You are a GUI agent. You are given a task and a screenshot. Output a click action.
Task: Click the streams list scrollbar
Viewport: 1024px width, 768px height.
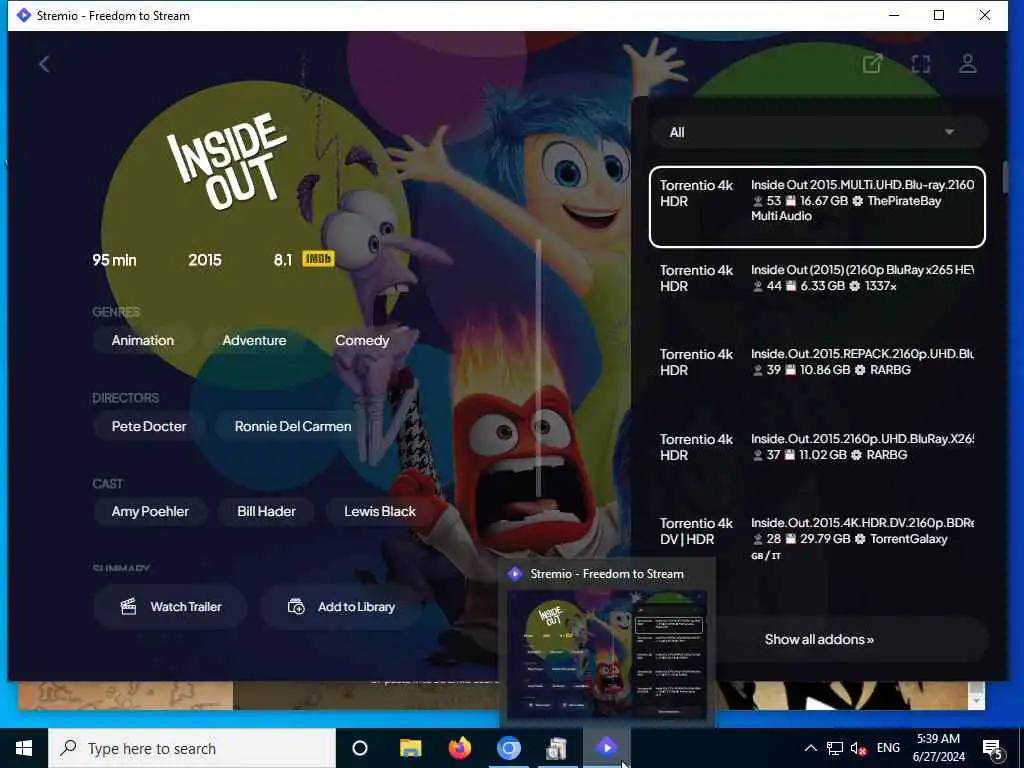[x=1006, y=176]
